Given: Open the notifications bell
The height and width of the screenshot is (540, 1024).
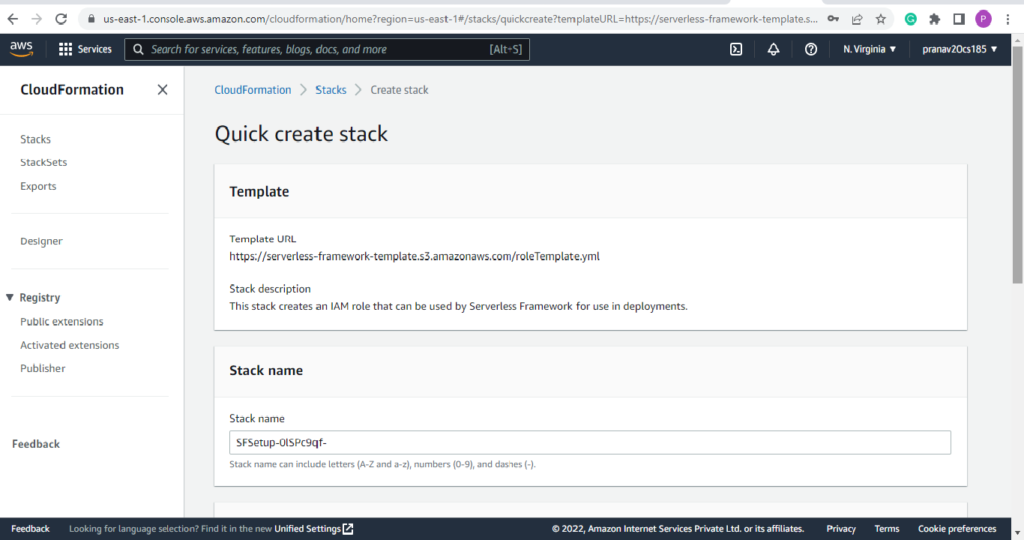Looking at the screenshot, I should pos(773,49).
